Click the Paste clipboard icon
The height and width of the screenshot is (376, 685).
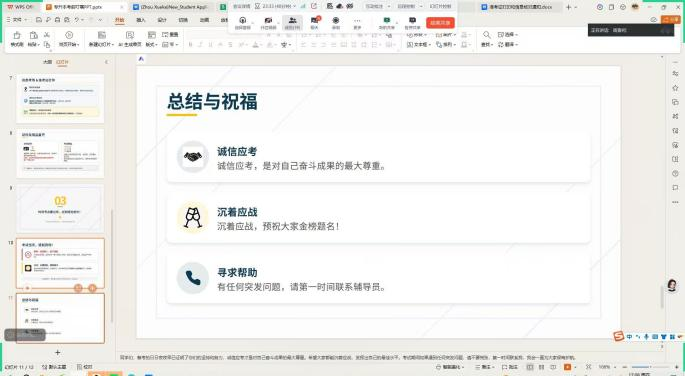point(33,35)
